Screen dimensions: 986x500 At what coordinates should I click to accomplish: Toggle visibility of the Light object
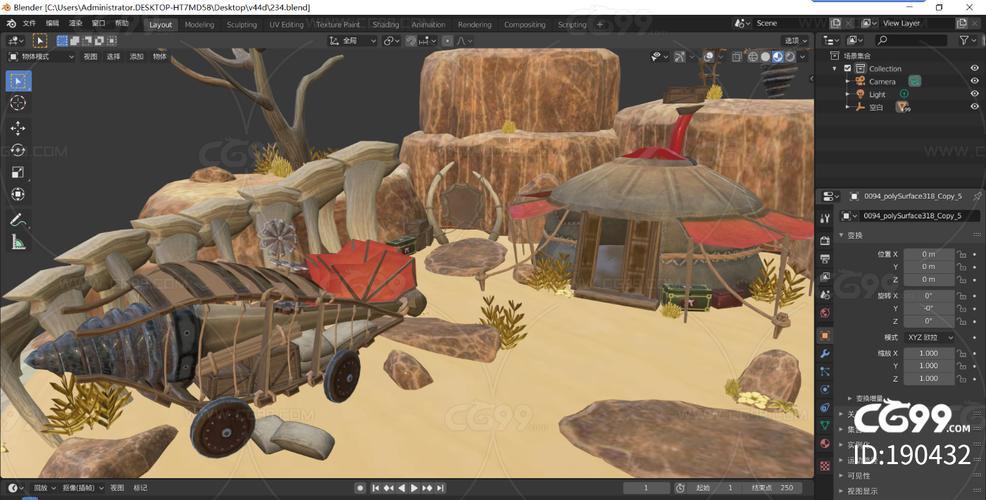[x=974, y=94]
